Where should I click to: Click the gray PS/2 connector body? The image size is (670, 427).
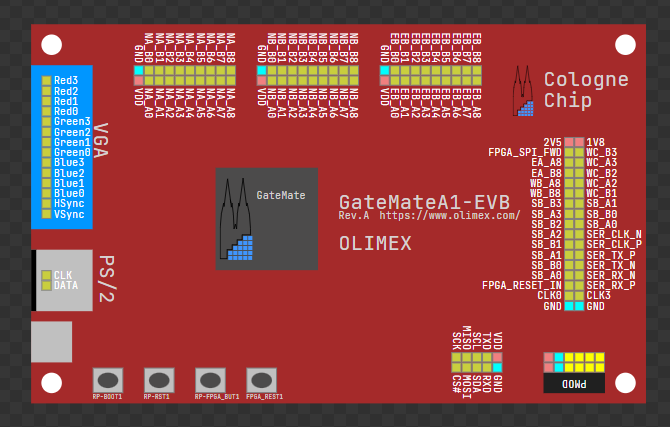coord(64,280)
